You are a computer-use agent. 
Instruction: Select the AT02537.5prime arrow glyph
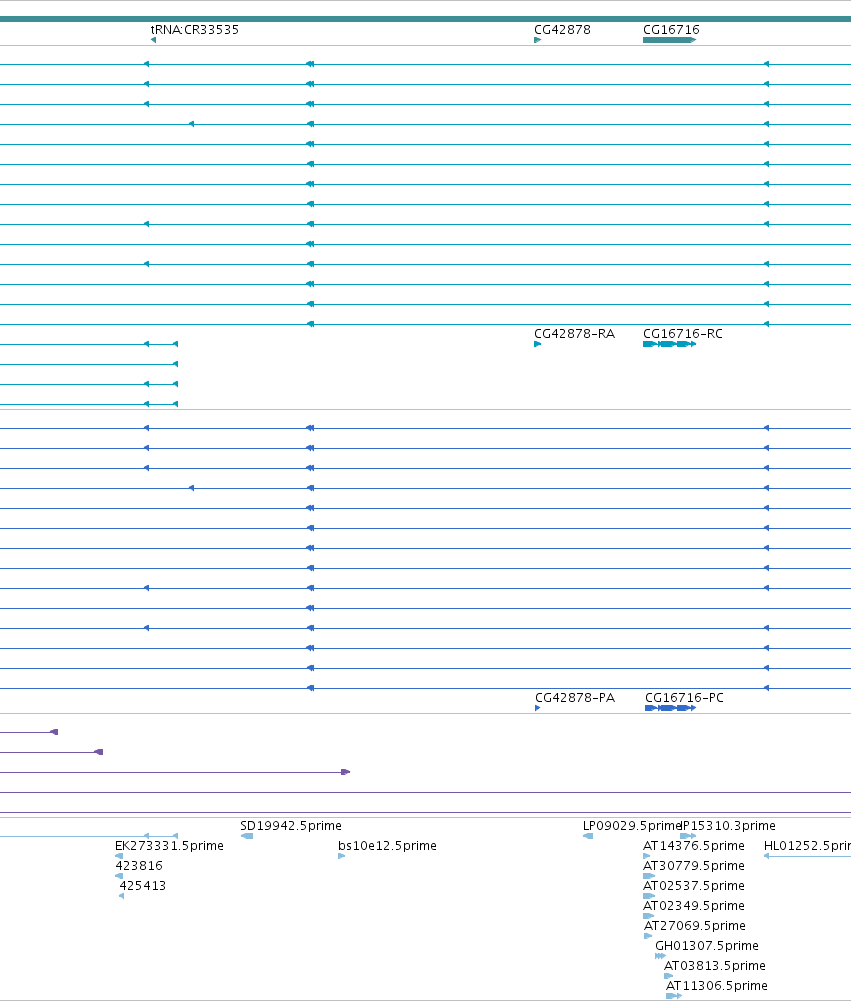point(649,896)
